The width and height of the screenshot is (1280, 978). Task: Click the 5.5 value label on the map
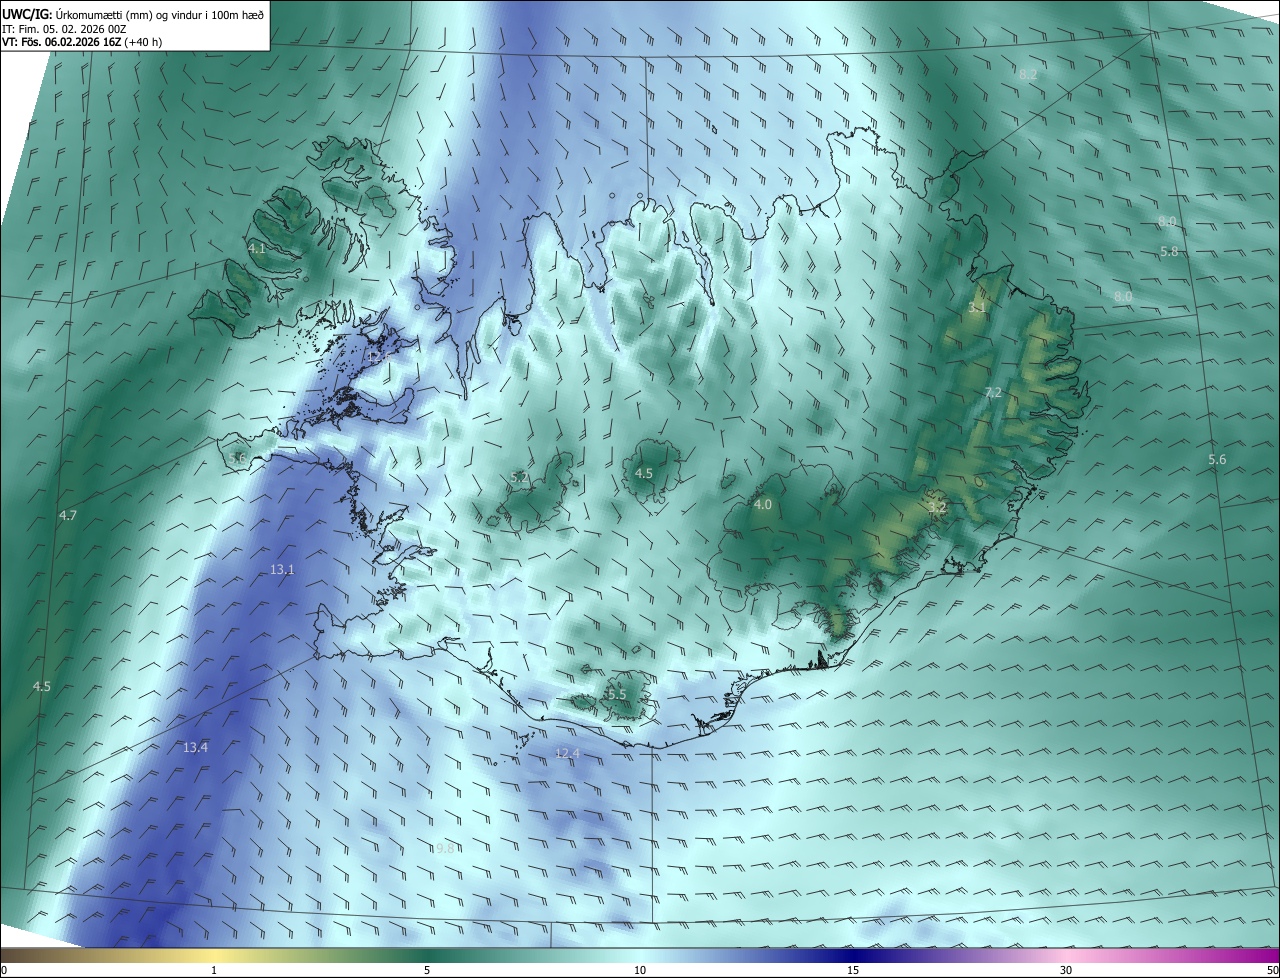point(616,694)
